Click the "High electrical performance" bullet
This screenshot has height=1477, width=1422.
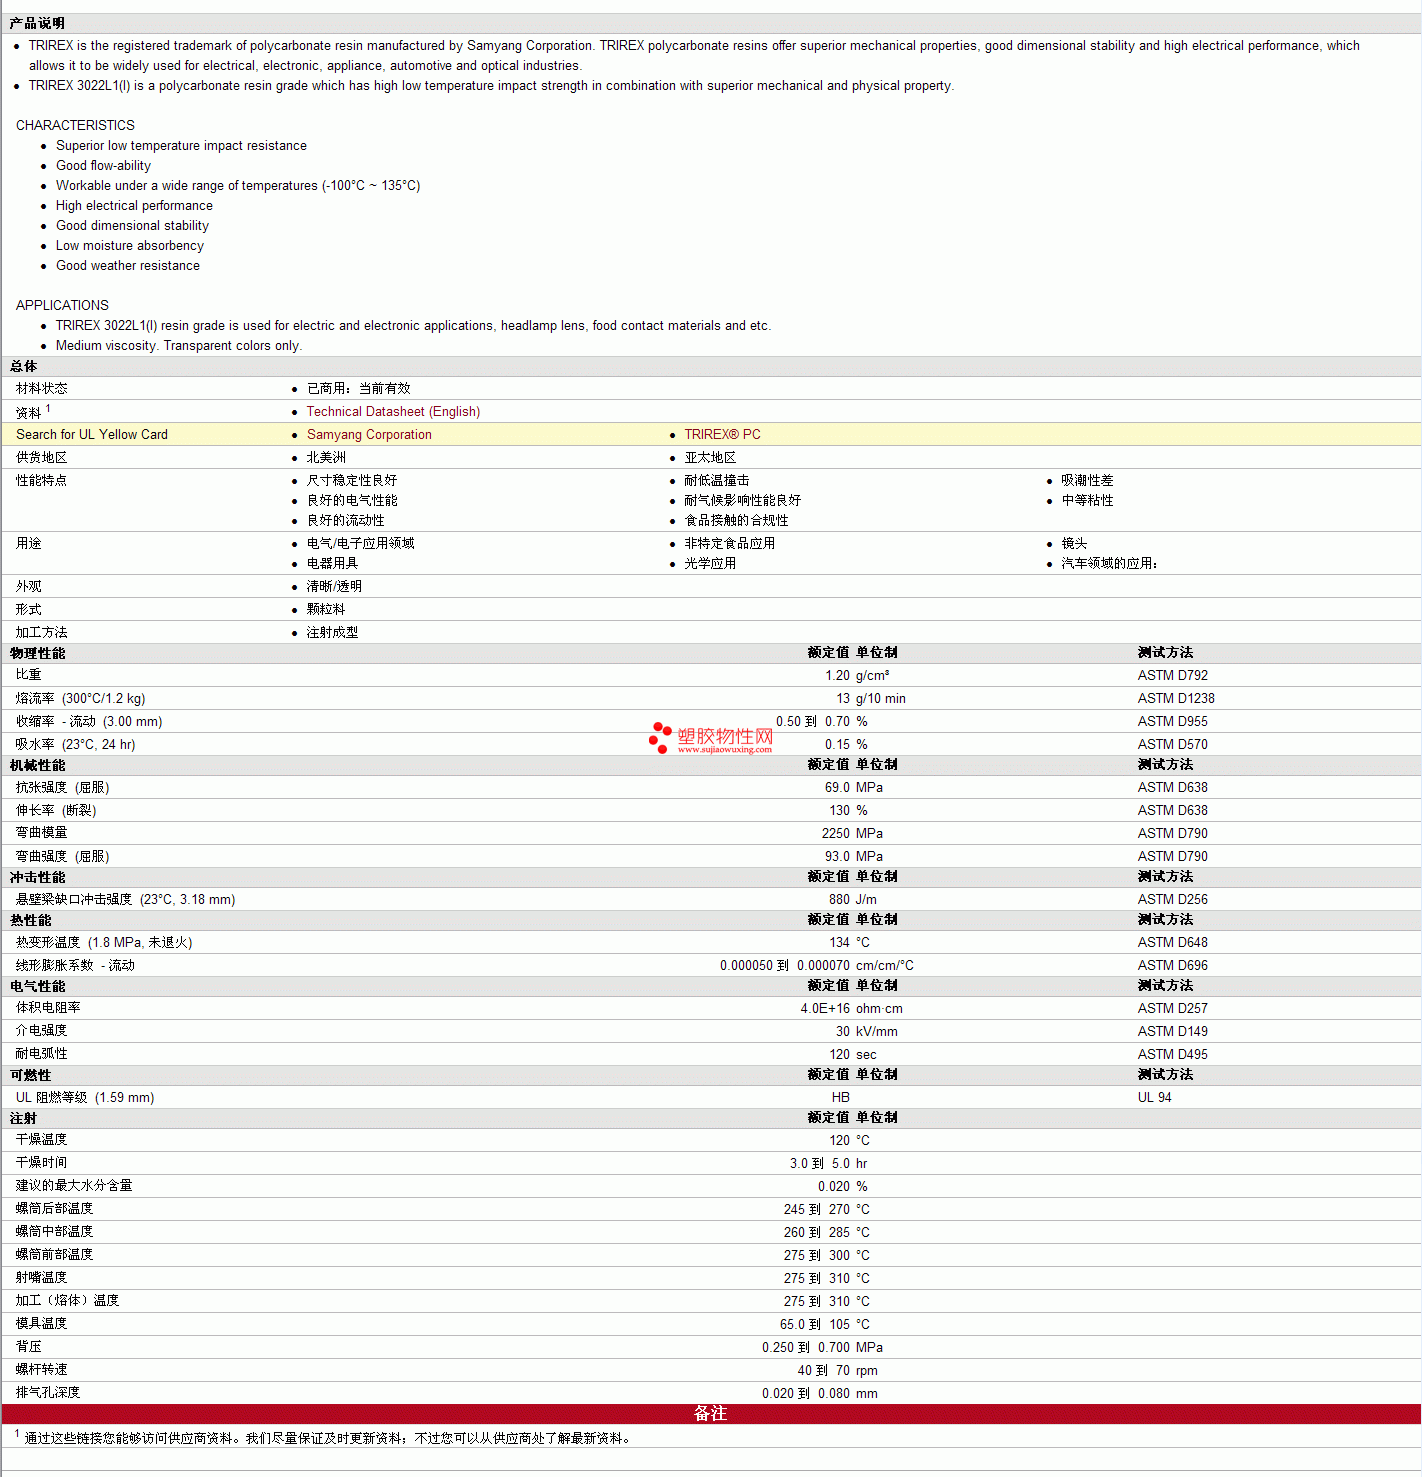pyautogui.click(x=134, y=206)
